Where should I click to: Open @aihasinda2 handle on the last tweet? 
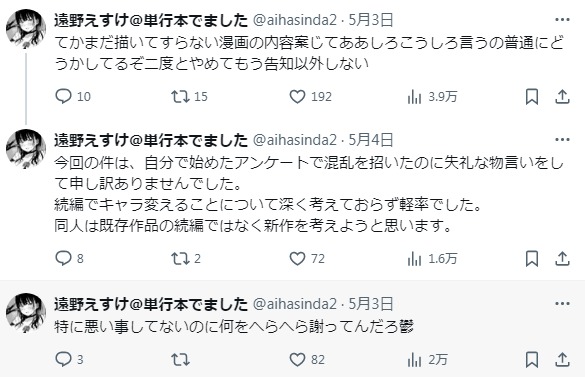[x=295, y=304]
